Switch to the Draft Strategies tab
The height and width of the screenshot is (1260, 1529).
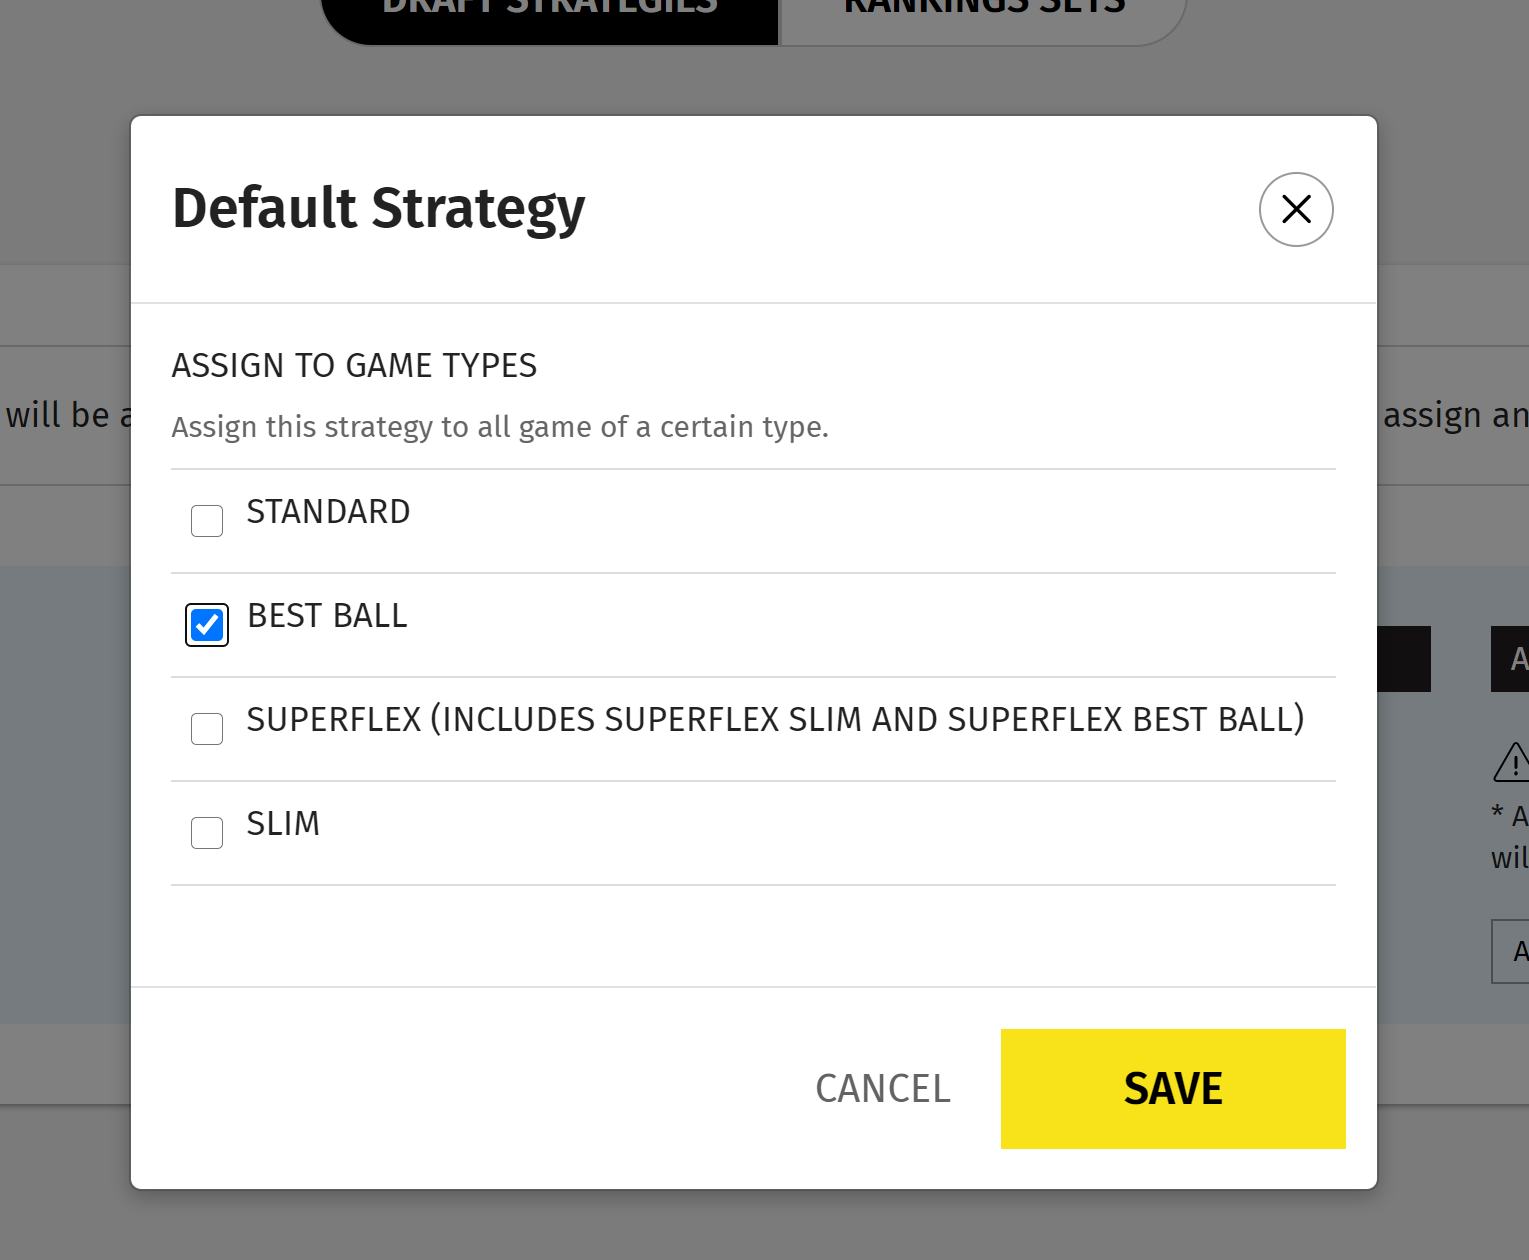pos(549,10)
